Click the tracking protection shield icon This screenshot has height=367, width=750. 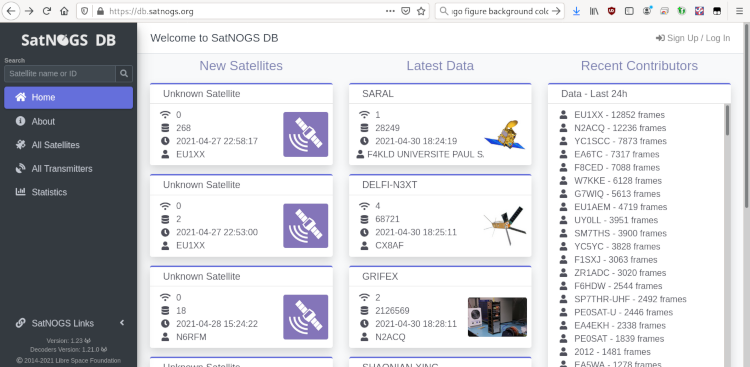85,11
